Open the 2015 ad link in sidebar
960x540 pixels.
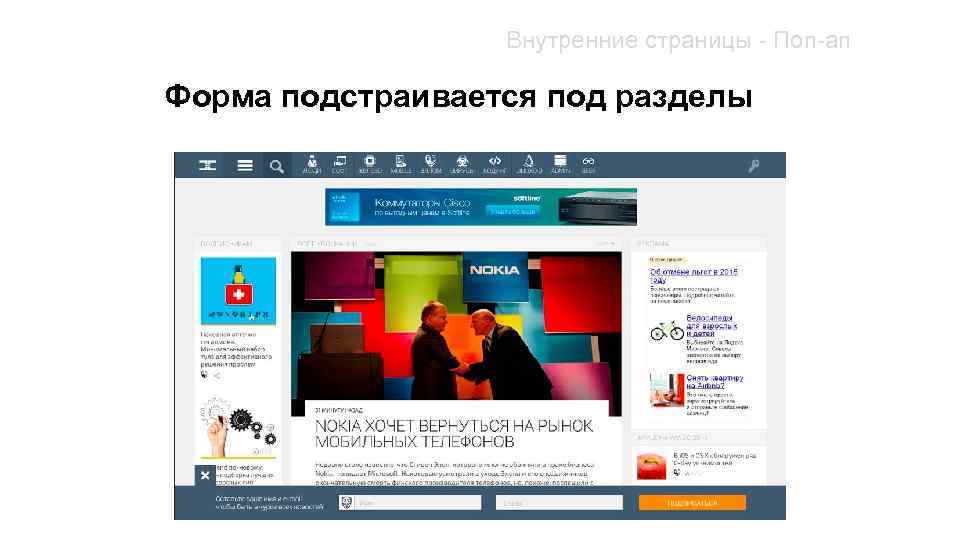(x=694, y=276)
